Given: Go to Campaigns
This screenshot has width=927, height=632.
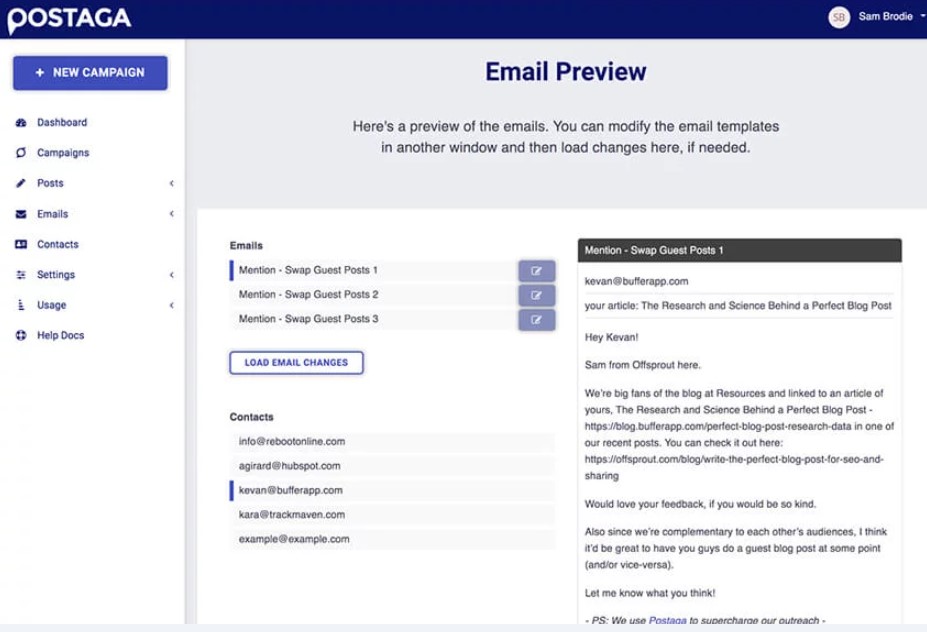Looking at the screenshot, I should pos(63,153).
